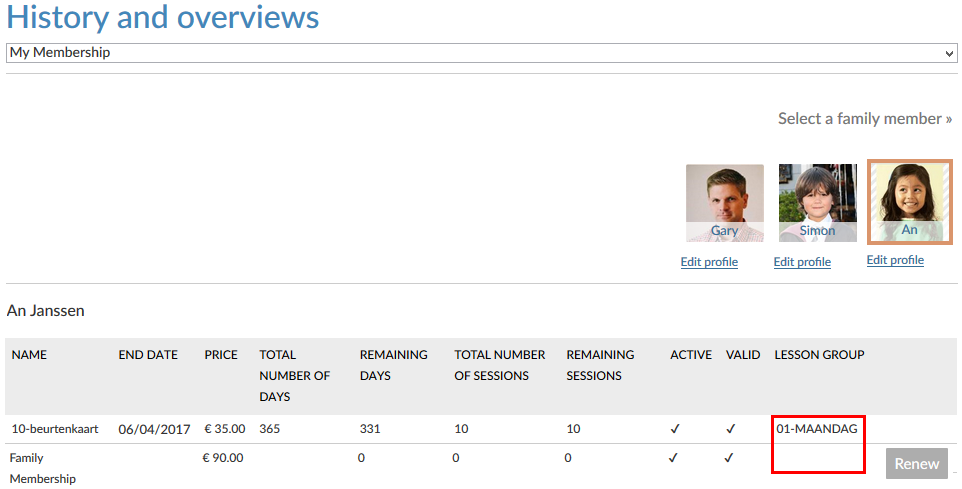Click the Valid checkmark for Family Membership
Image resolution: width=962 pixels, height=489 pixels.
pyautogui.click(x=729, y=458)
